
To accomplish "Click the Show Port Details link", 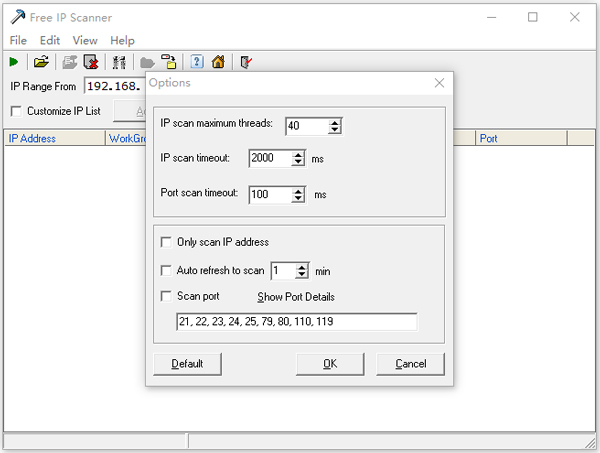I will point(296,297).
